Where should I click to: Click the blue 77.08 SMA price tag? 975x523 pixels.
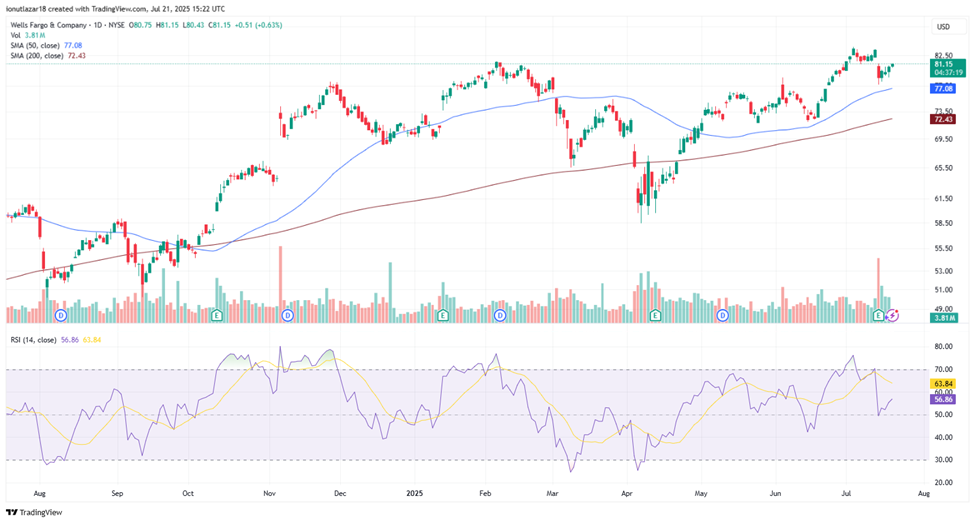pyautogui.click(x=942, y=88)
